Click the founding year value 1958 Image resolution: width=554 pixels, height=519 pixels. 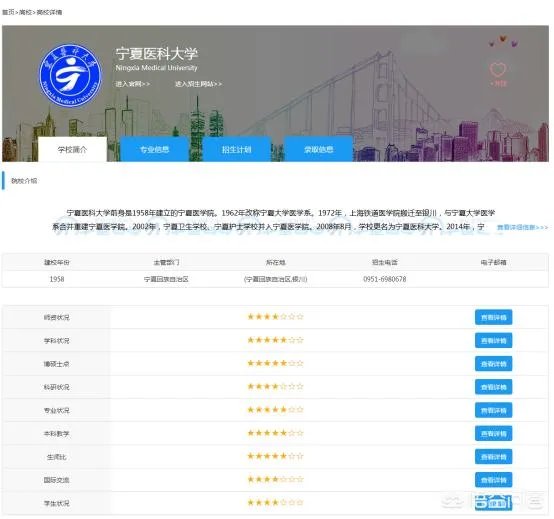point(57,279)
